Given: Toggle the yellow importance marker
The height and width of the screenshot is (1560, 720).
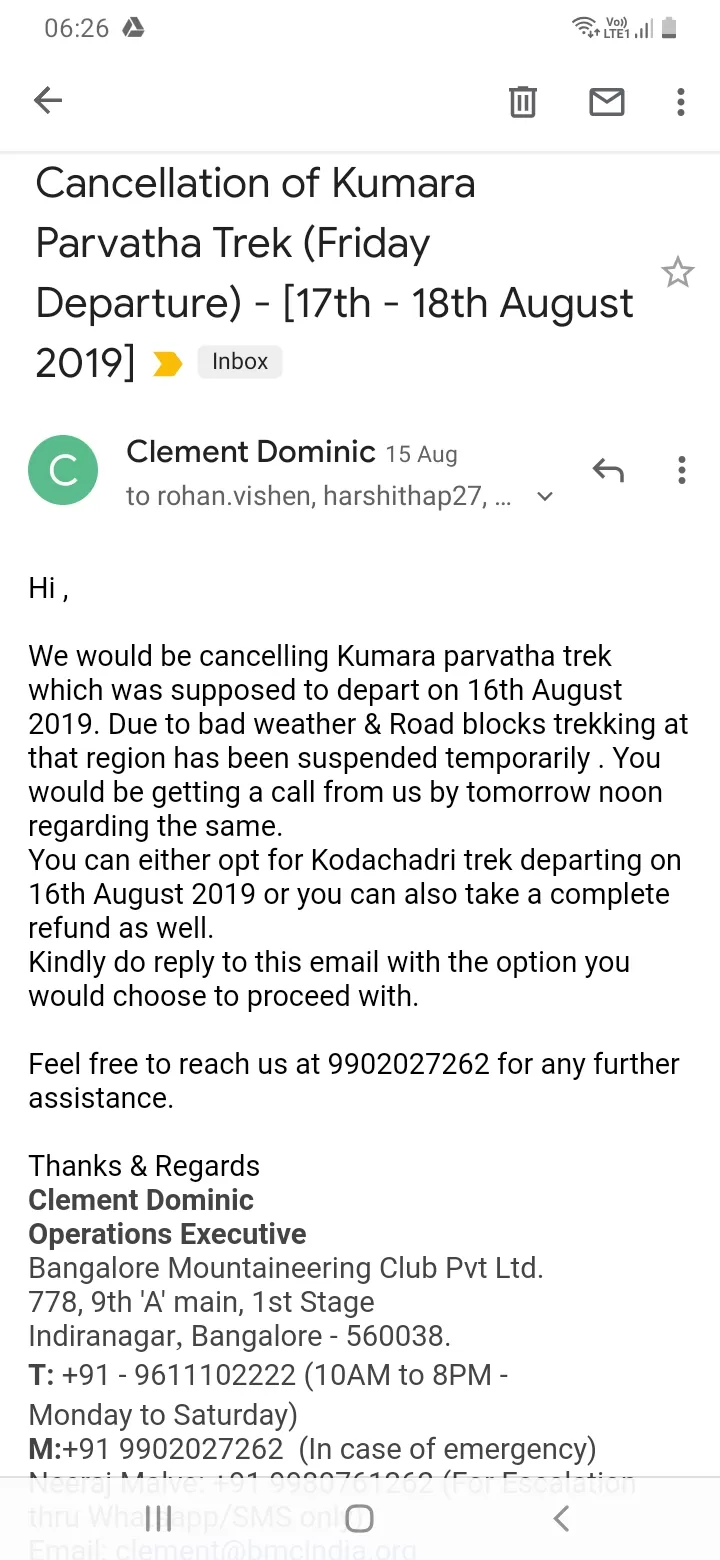Looking at the screenshot, I should [x=168, y=365].
